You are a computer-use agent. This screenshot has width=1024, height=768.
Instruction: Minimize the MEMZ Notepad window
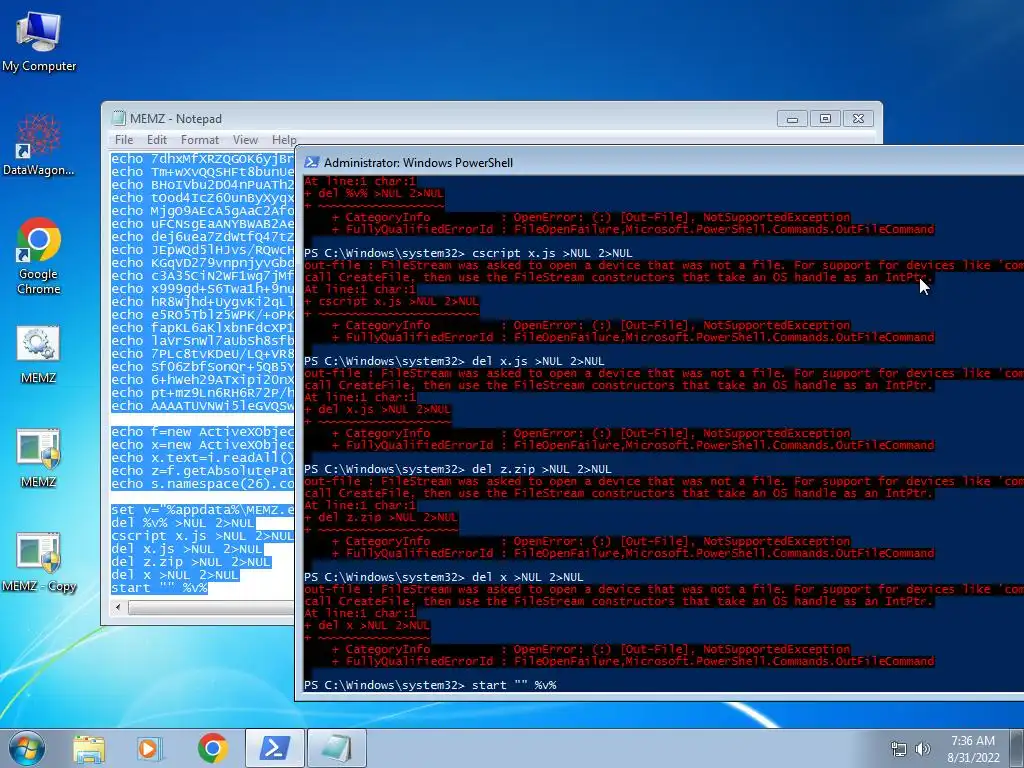pos(792,119)
